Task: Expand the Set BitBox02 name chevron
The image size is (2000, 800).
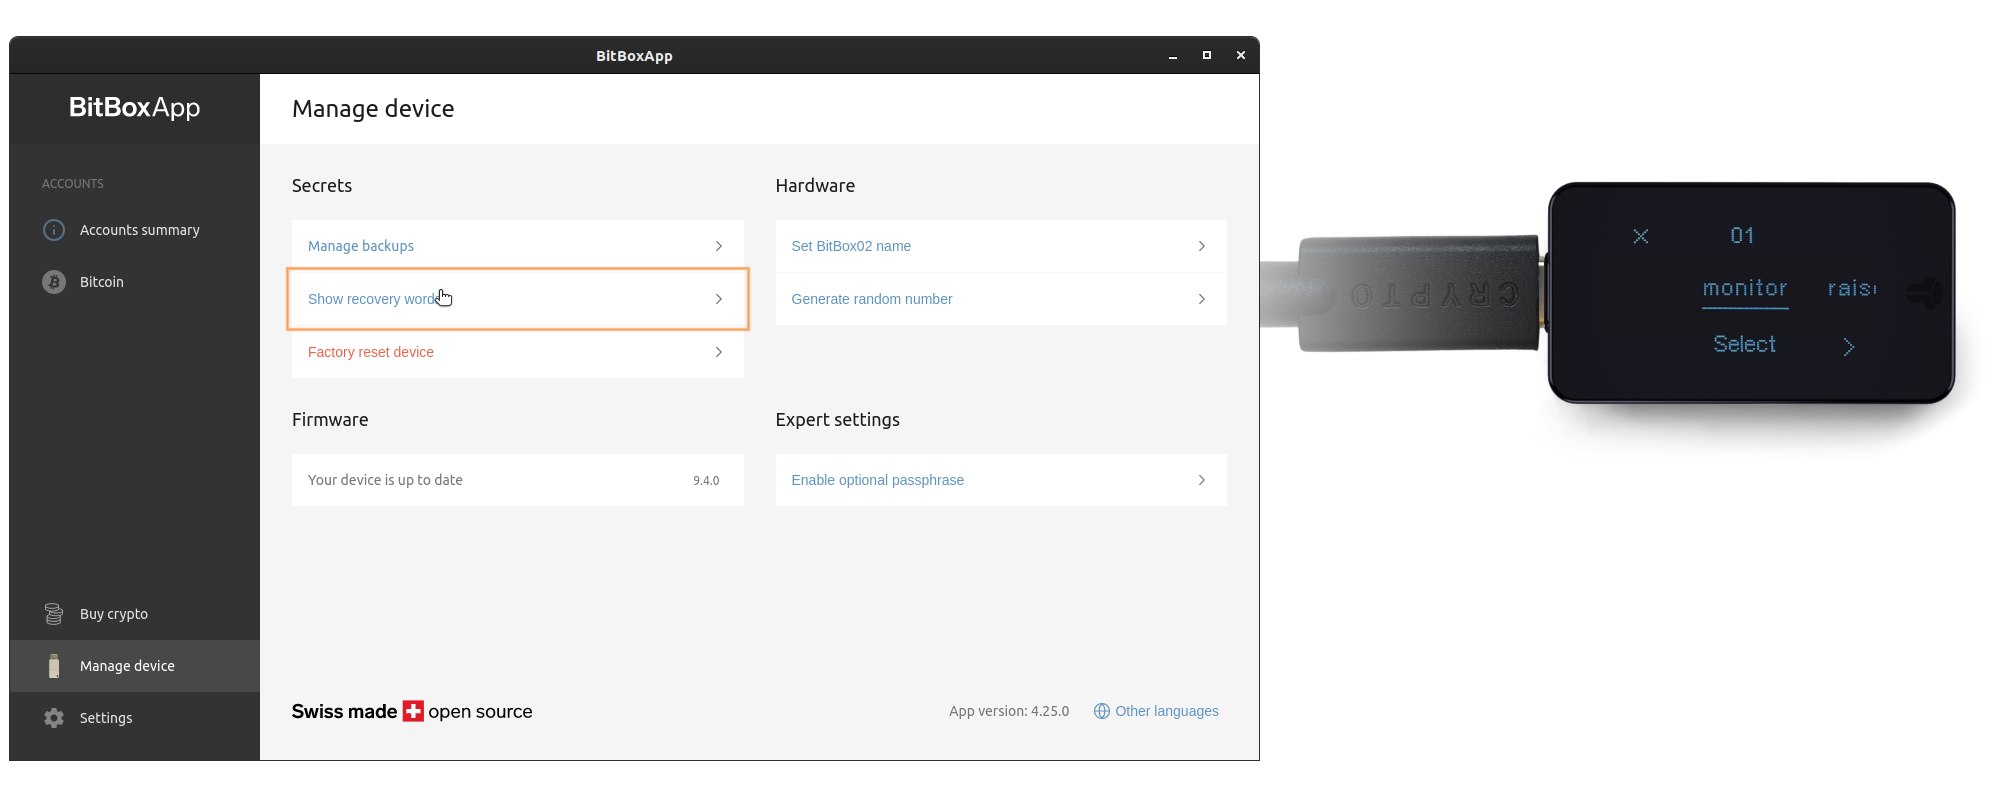Action: (1202, 246)
